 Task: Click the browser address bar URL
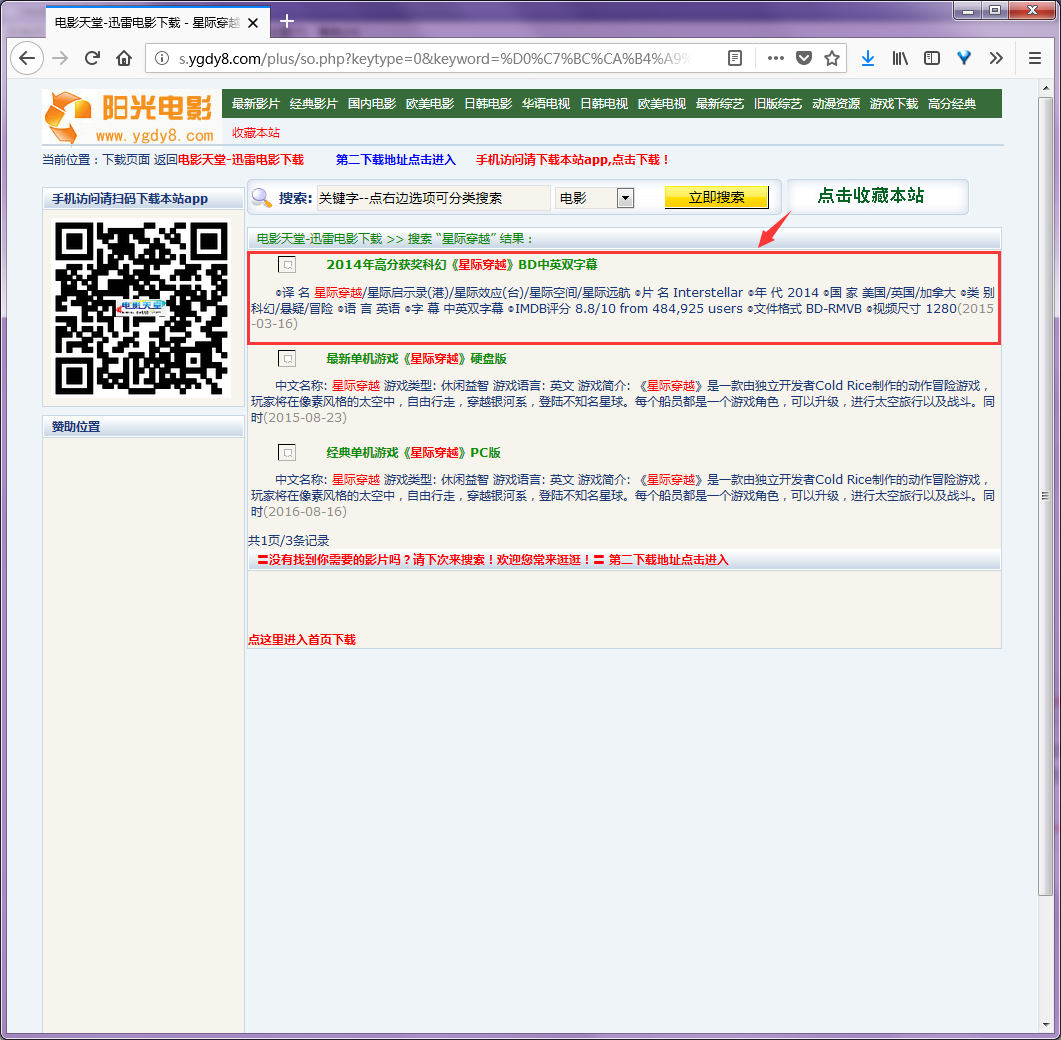point(433,59)
